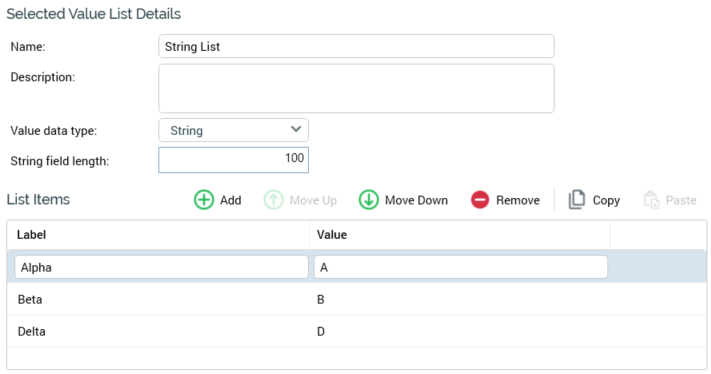
Task: Click the Paste clipboard icon
Action: tap(652, 199)
